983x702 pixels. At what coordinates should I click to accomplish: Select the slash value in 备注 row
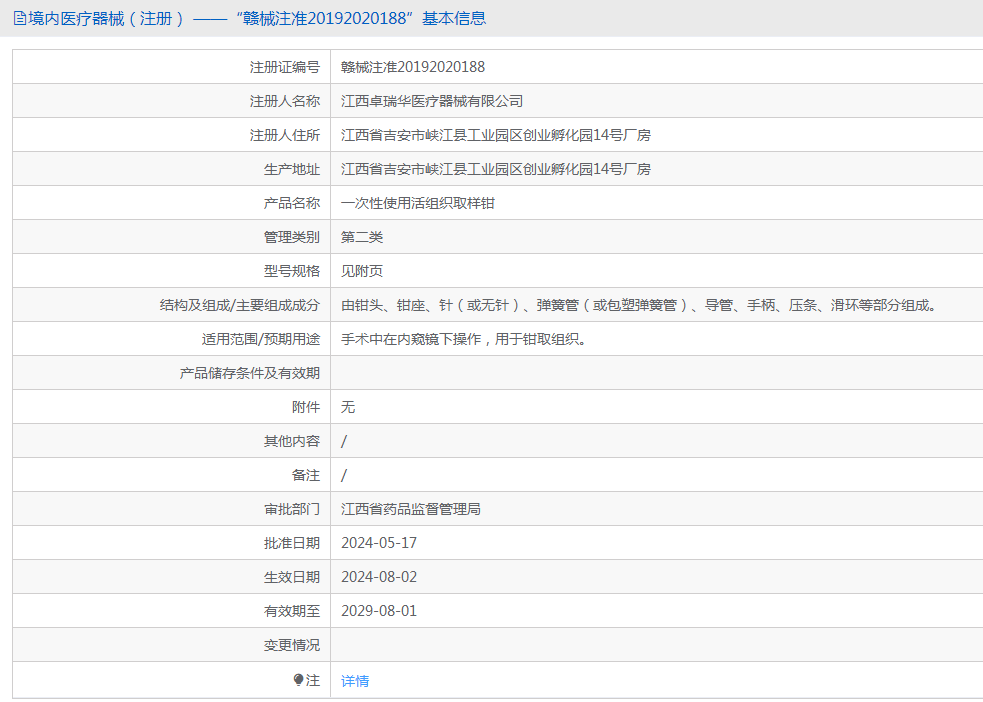344,475
